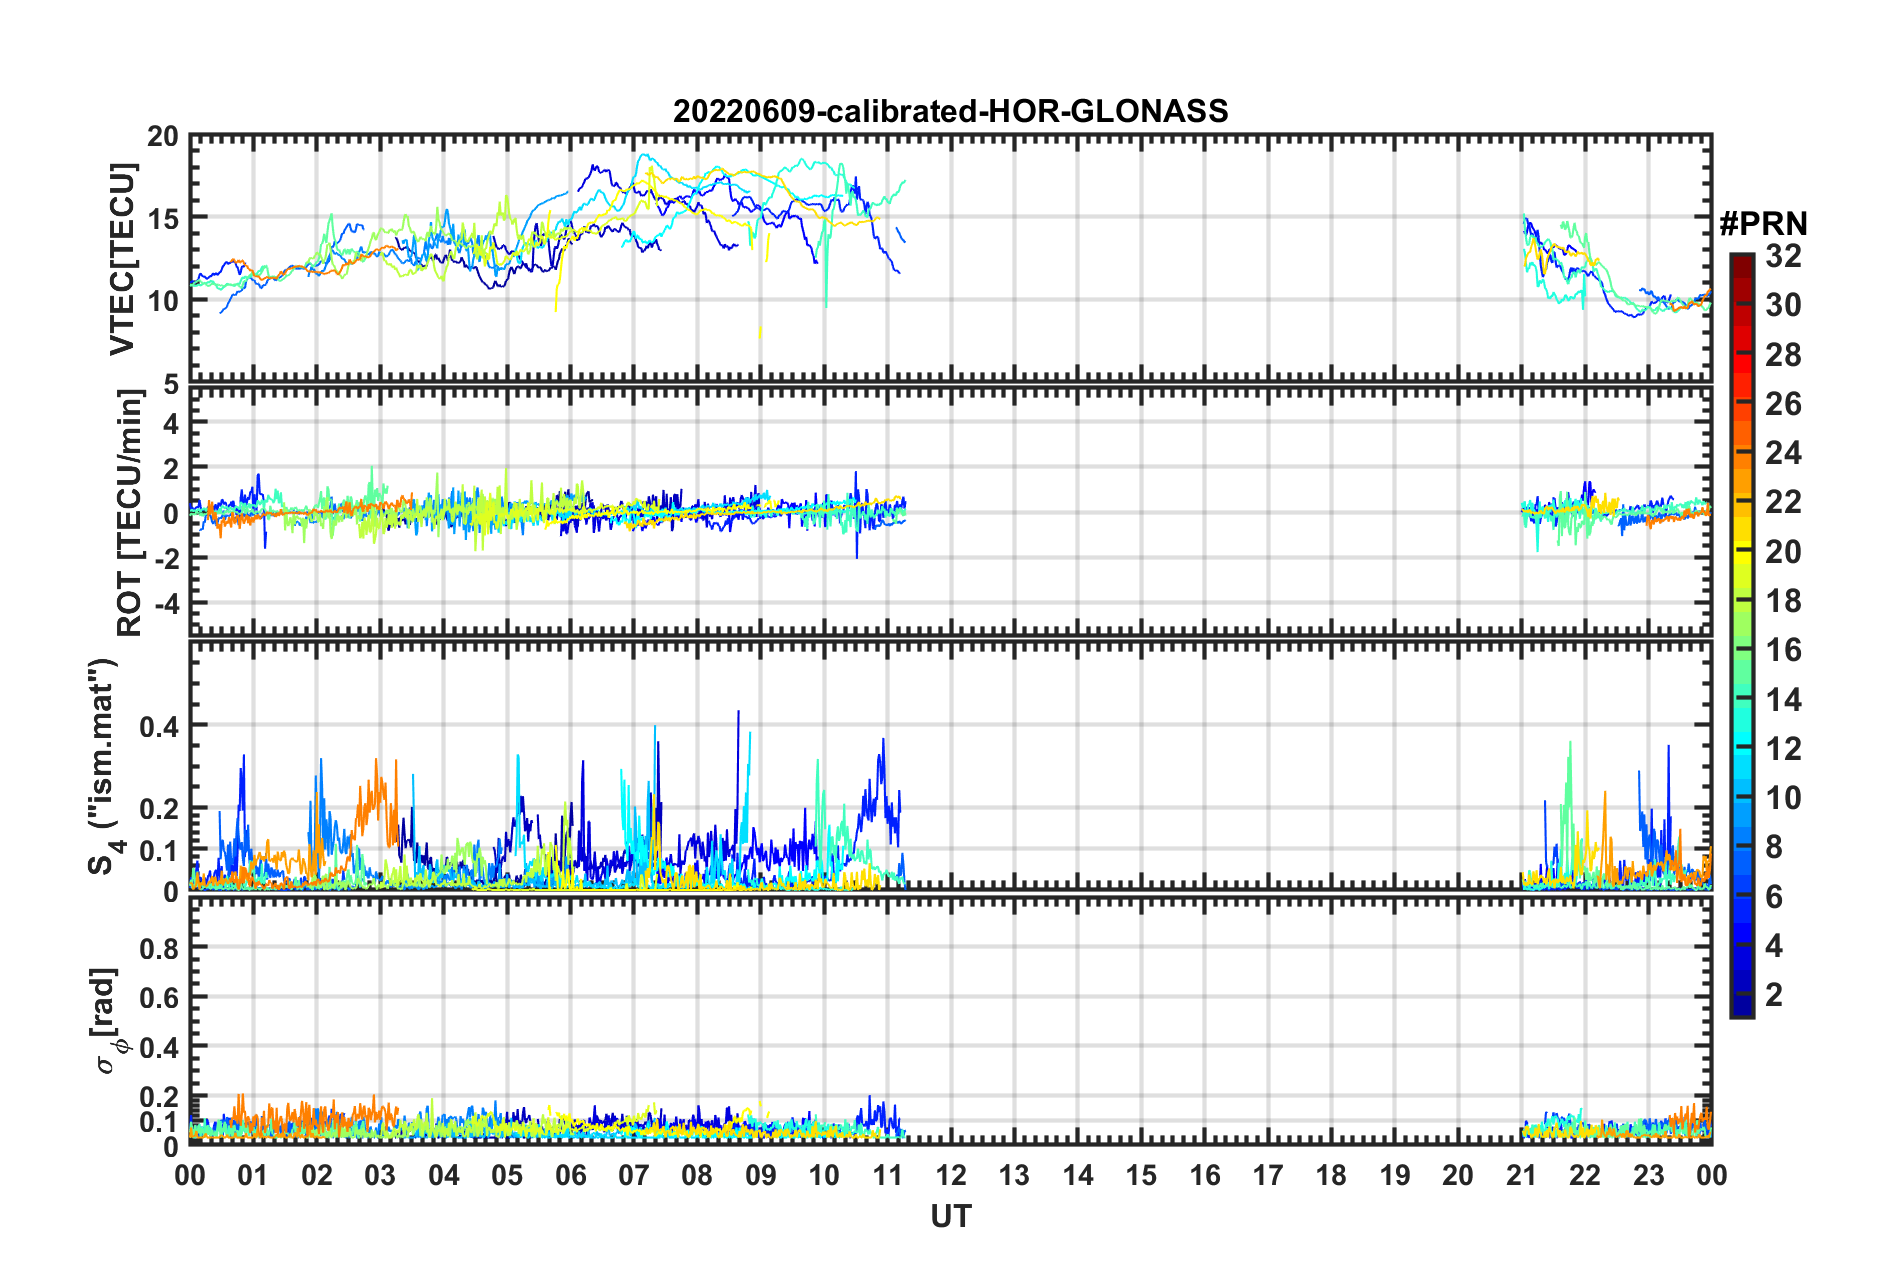Click sigma phi y-axis tick label 0.6
The image size is (1902, 1272).
(x=159, y=998)
